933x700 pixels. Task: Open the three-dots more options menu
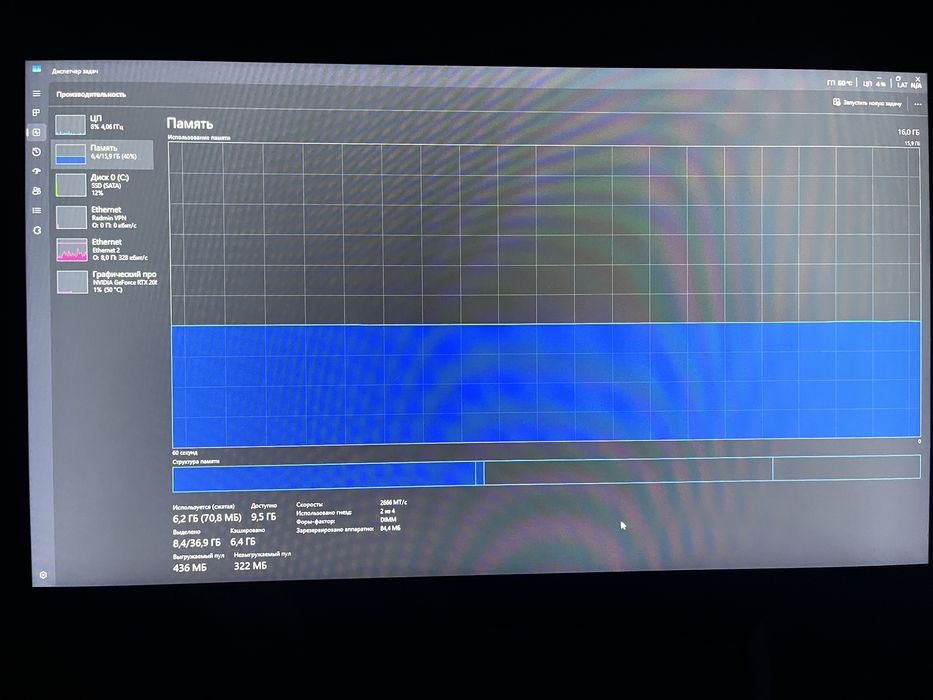pyautogui.click(x=918, y=104)
